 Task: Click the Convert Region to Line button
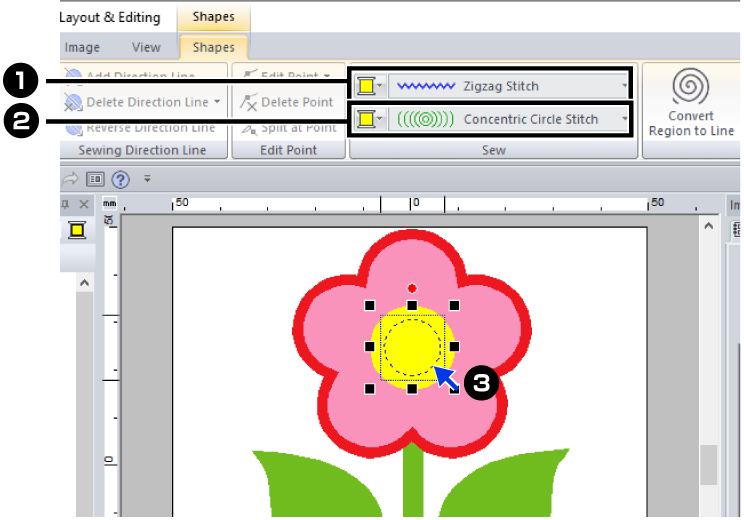pos(691,104)
